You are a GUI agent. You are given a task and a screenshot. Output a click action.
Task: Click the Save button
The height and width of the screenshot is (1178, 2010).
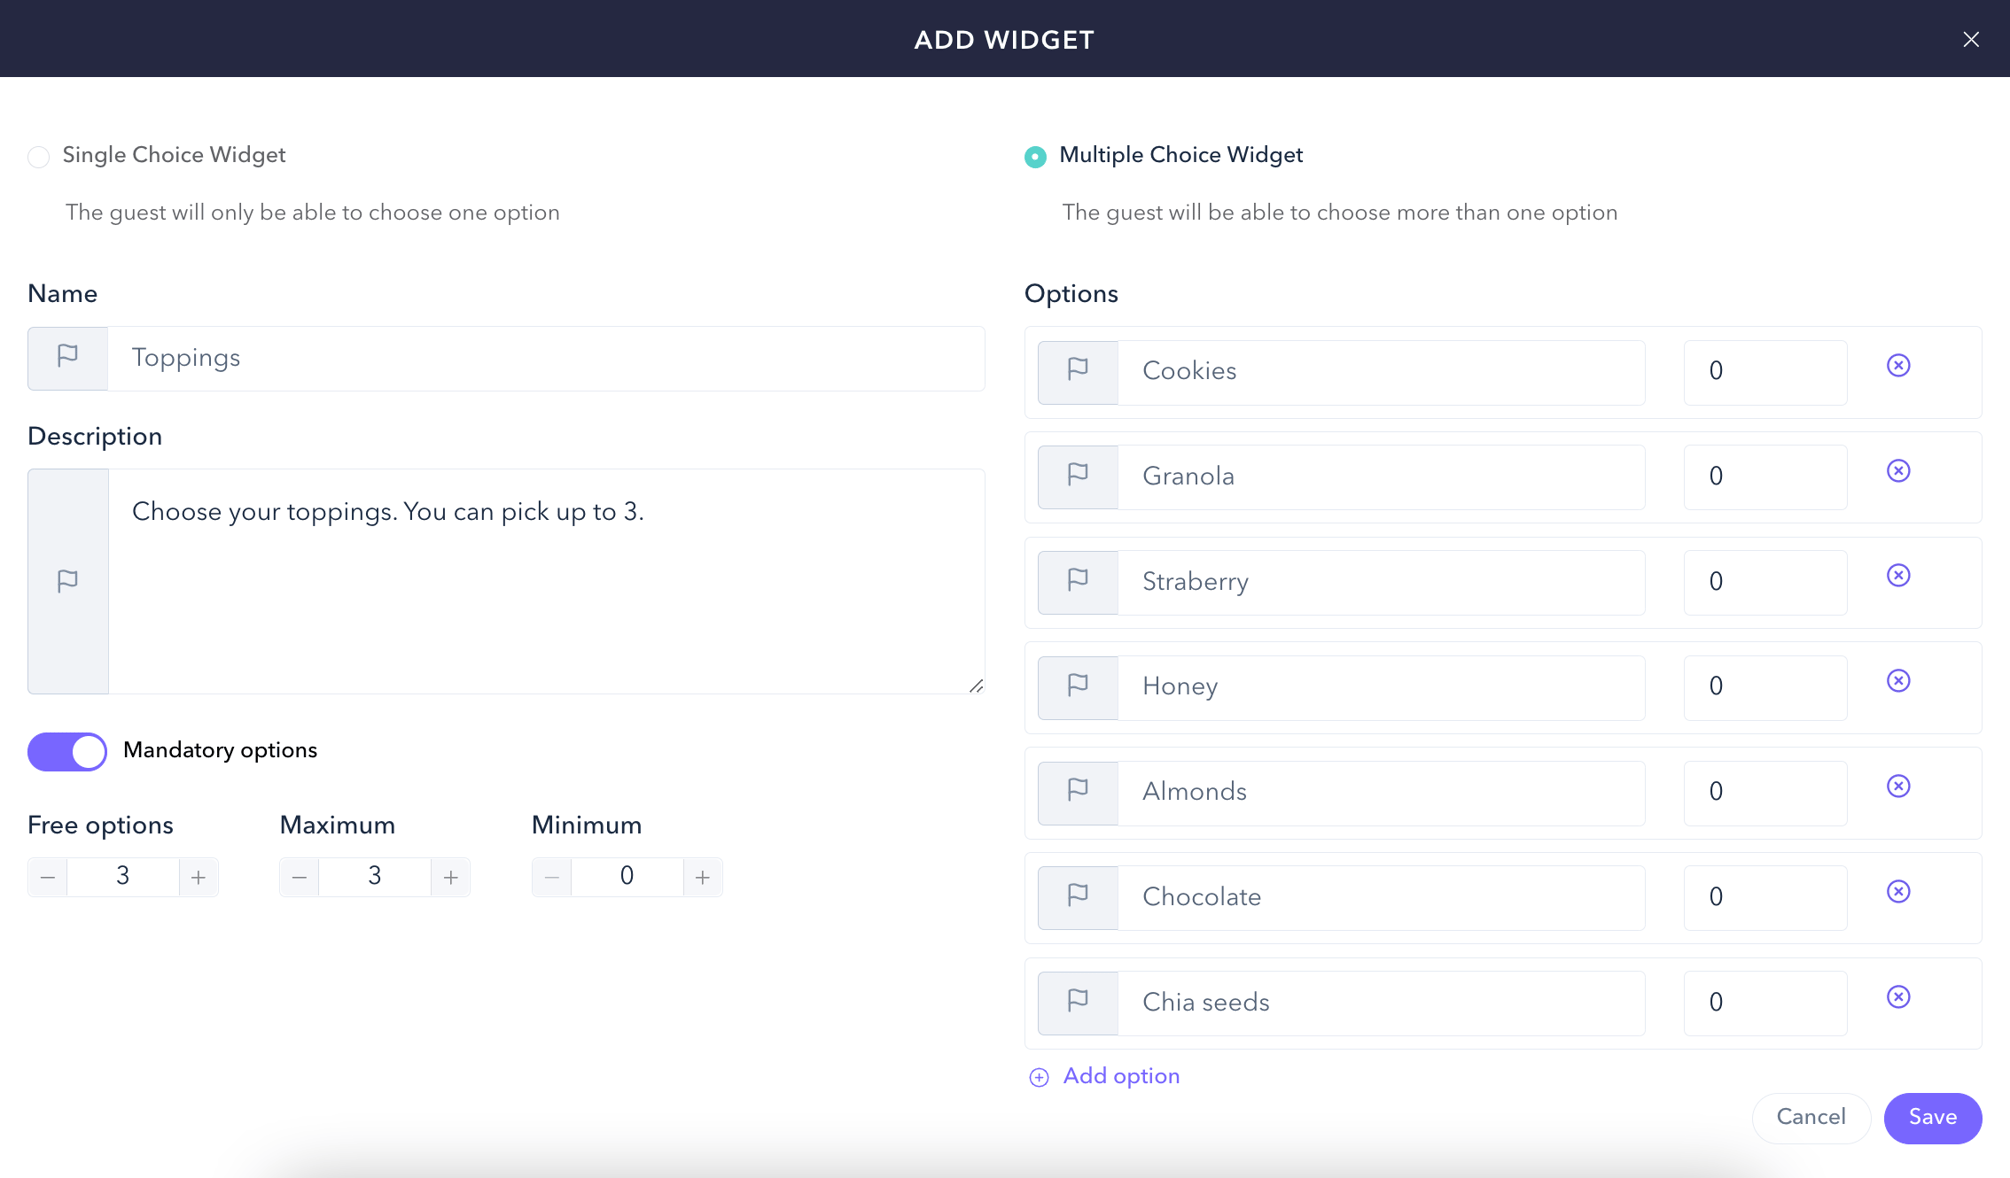(x=1932, y=1117)
